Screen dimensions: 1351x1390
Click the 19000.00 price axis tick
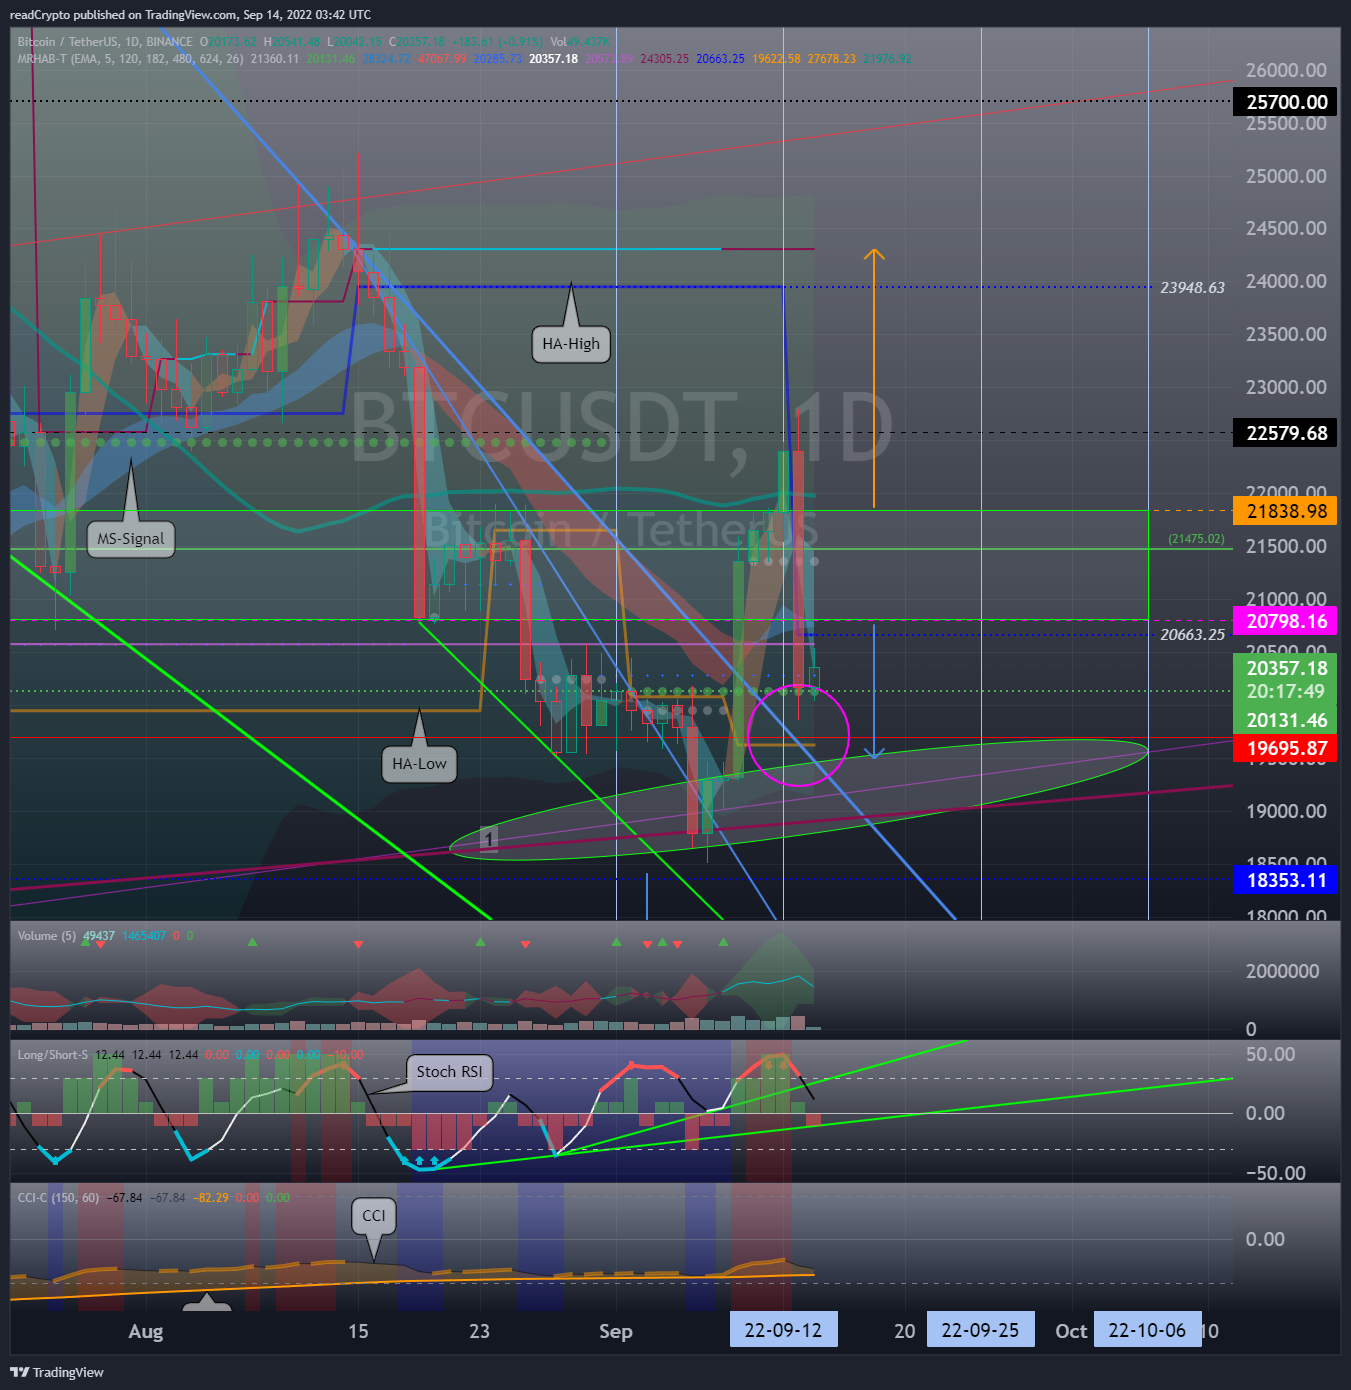(1286, 811)
